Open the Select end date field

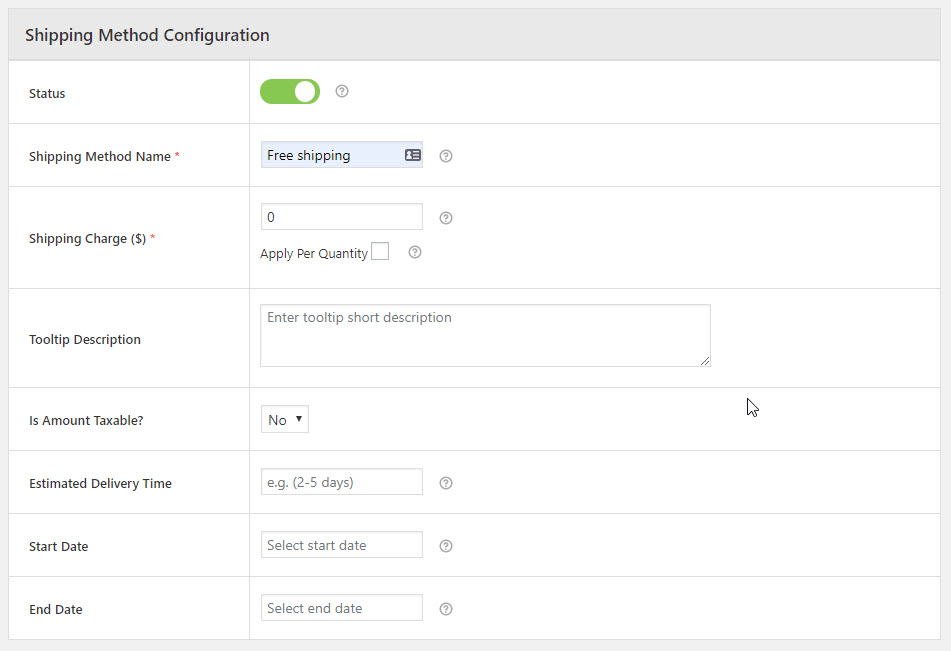pyautogui.click(x=341, y=608)
